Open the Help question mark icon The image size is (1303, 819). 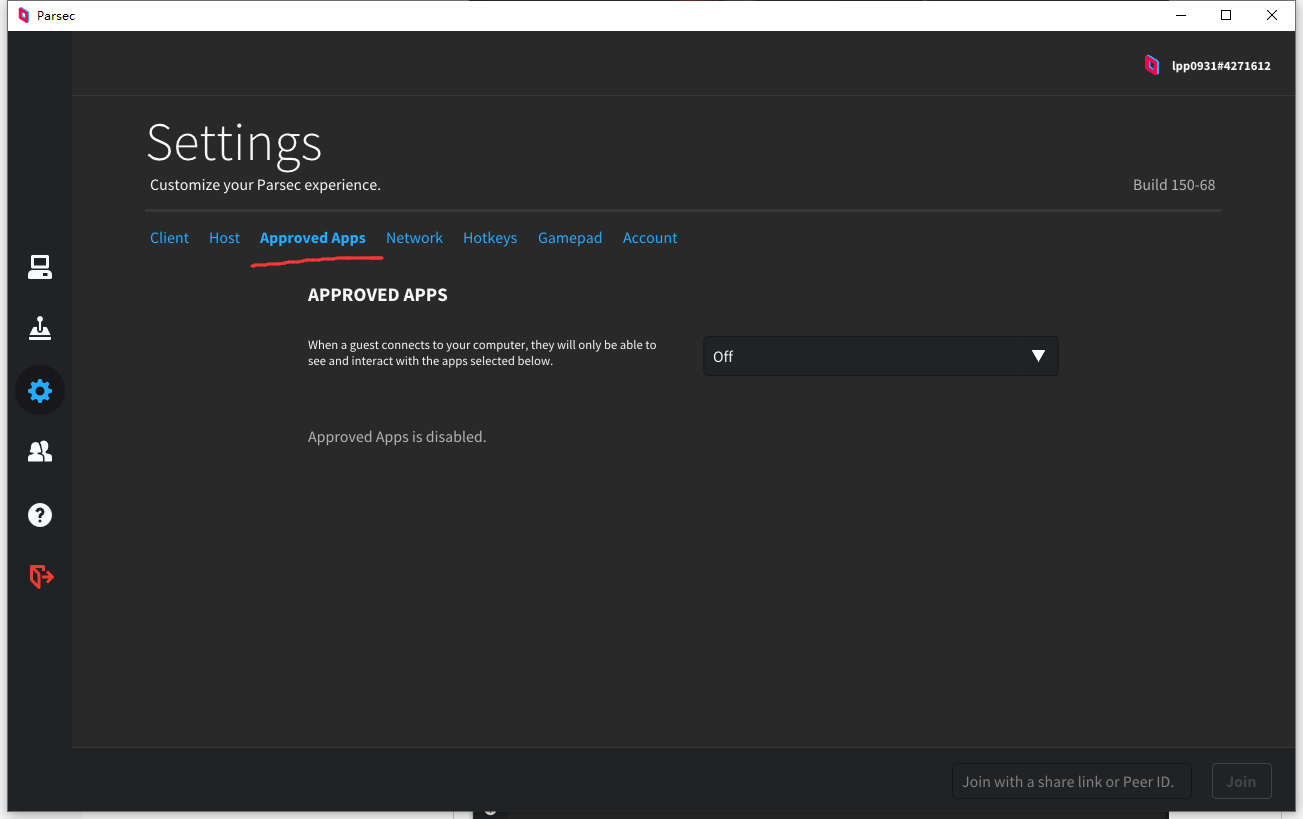pos(40,515)
